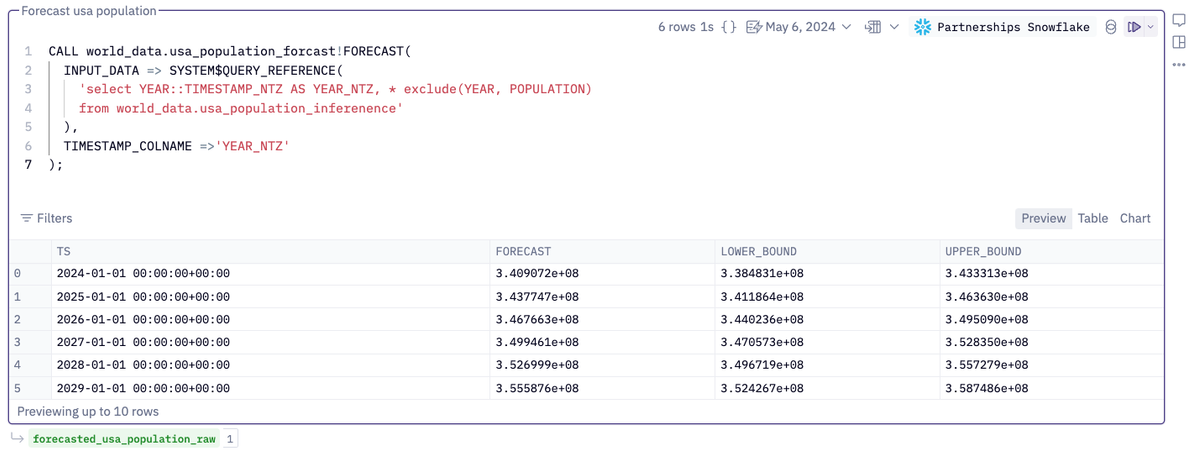Switch to the Chart tab

(x=1135, y=218)
